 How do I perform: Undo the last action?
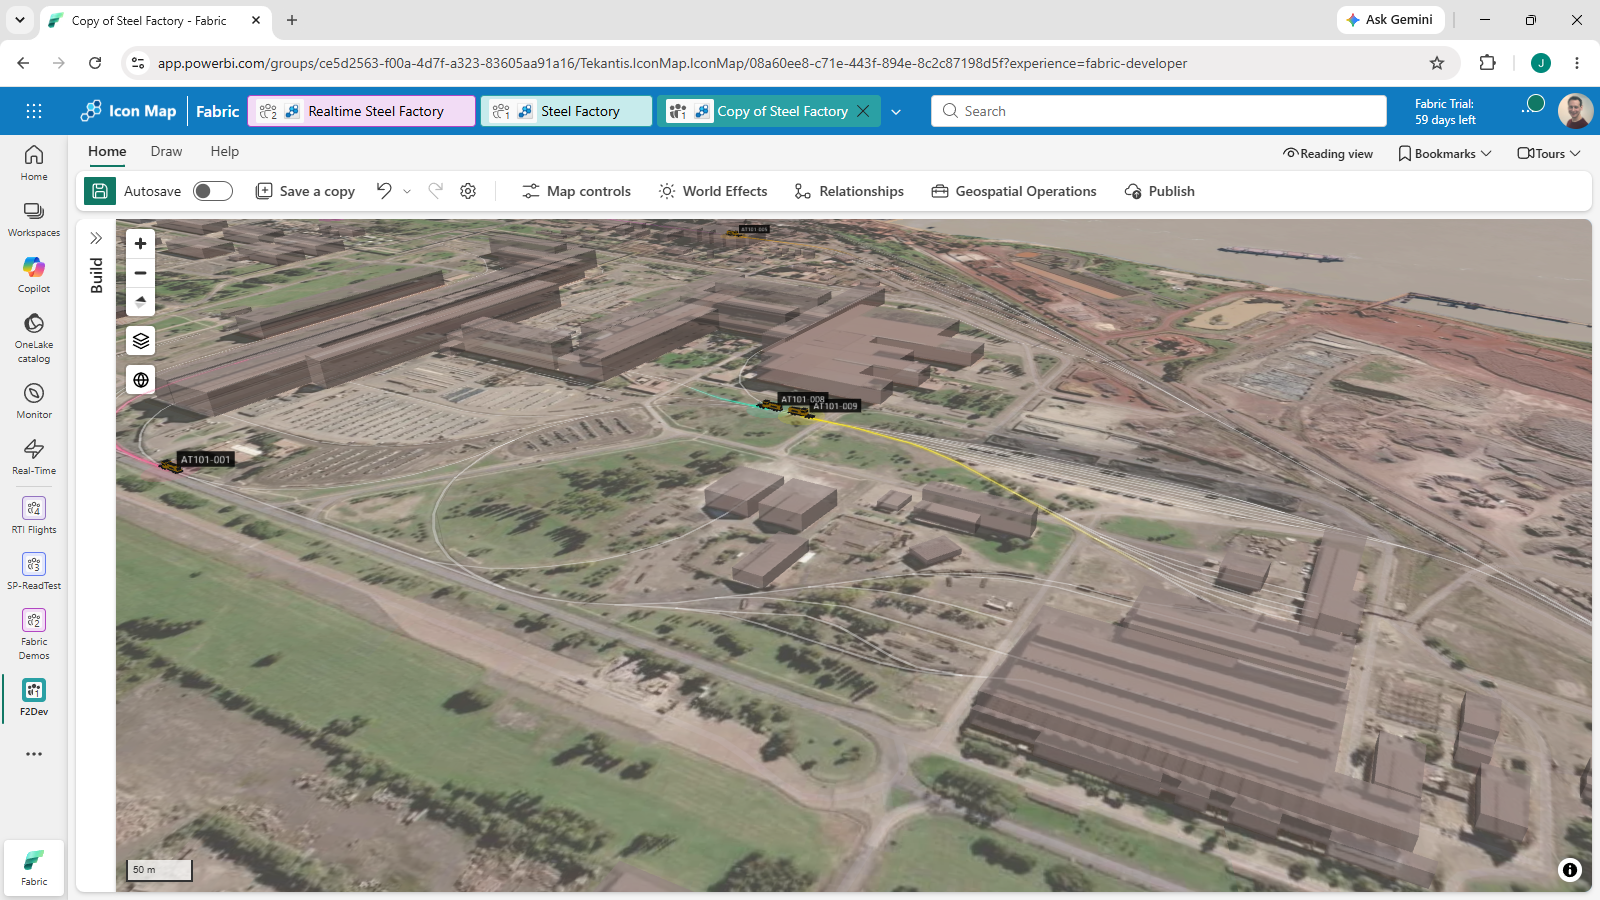(x=384, y=191)
